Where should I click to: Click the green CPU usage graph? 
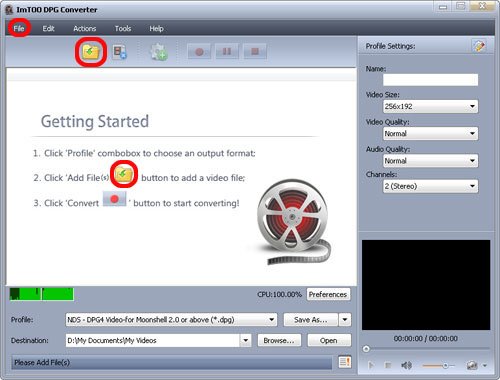(42, 294)
